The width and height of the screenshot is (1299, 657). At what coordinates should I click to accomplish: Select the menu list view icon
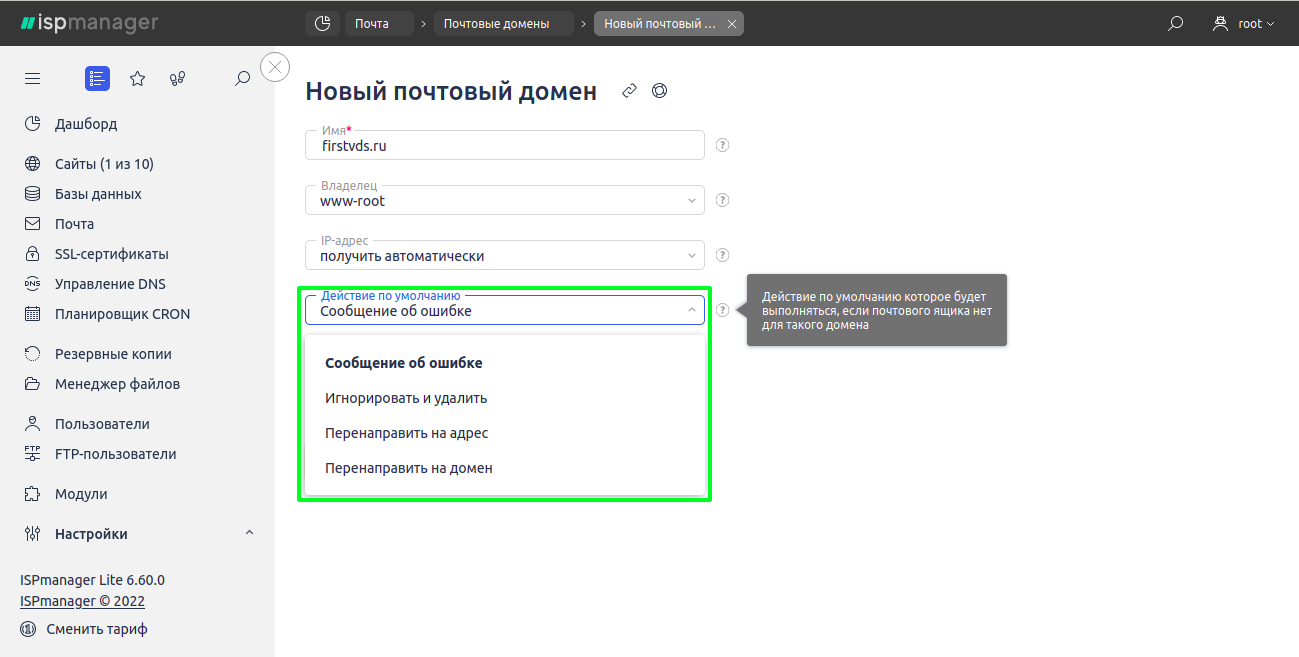point(97,78)
